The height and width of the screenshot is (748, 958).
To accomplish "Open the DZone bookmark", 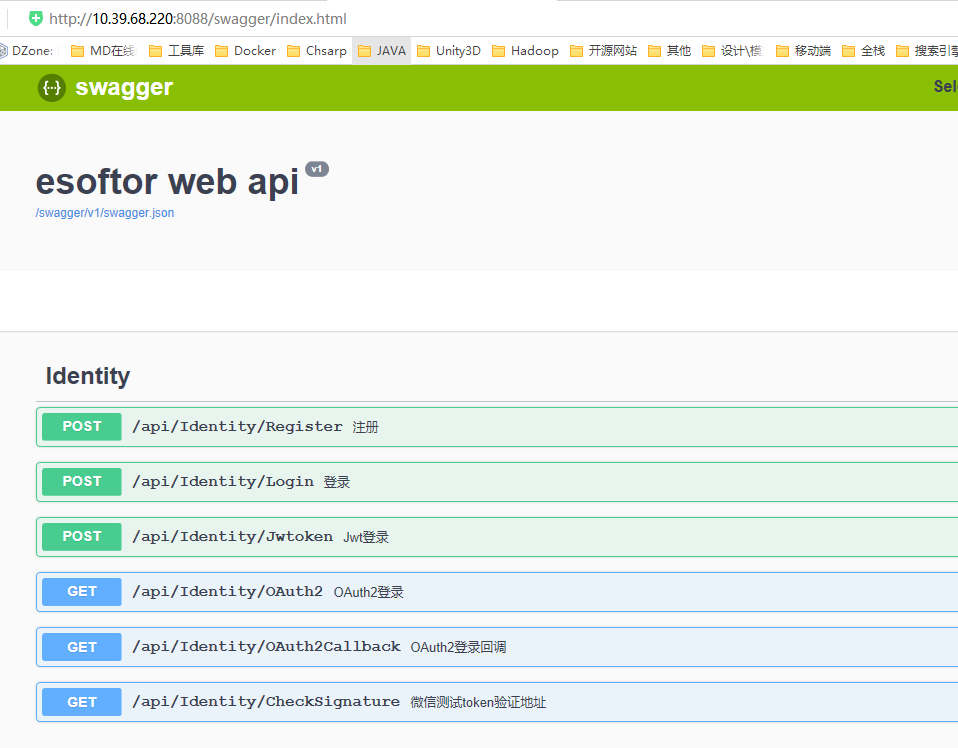I will [27, 51].
